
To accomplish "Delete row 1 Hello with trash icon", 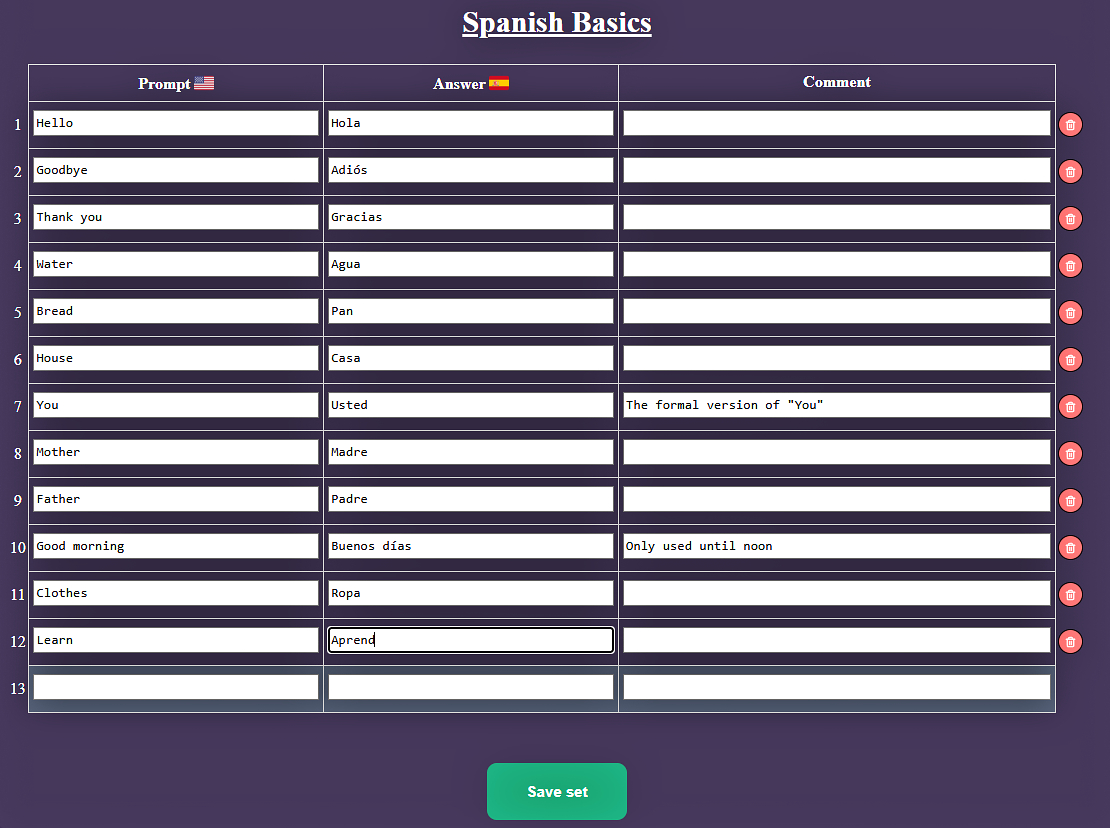I will click(x=1070, y=125).
